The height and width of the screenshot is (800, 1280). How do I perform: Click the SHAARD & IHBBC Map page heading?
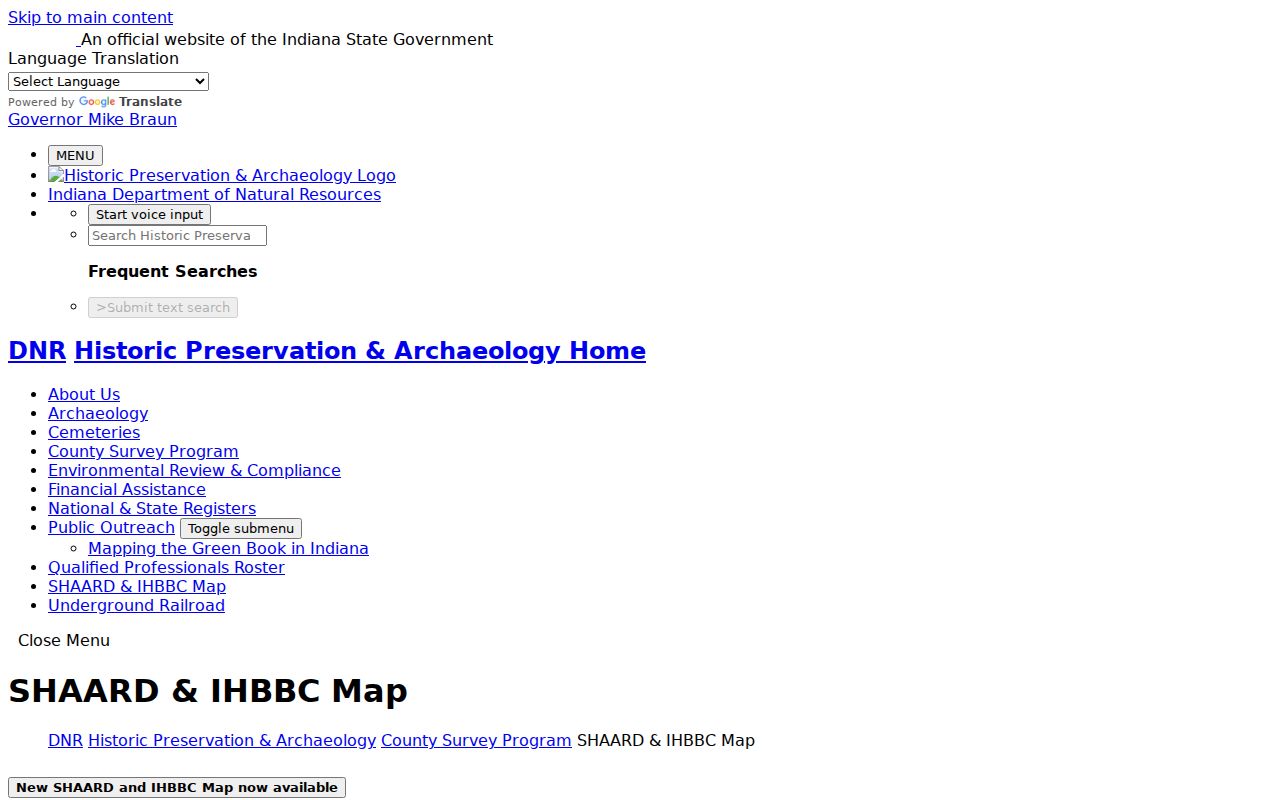point(208,691)
